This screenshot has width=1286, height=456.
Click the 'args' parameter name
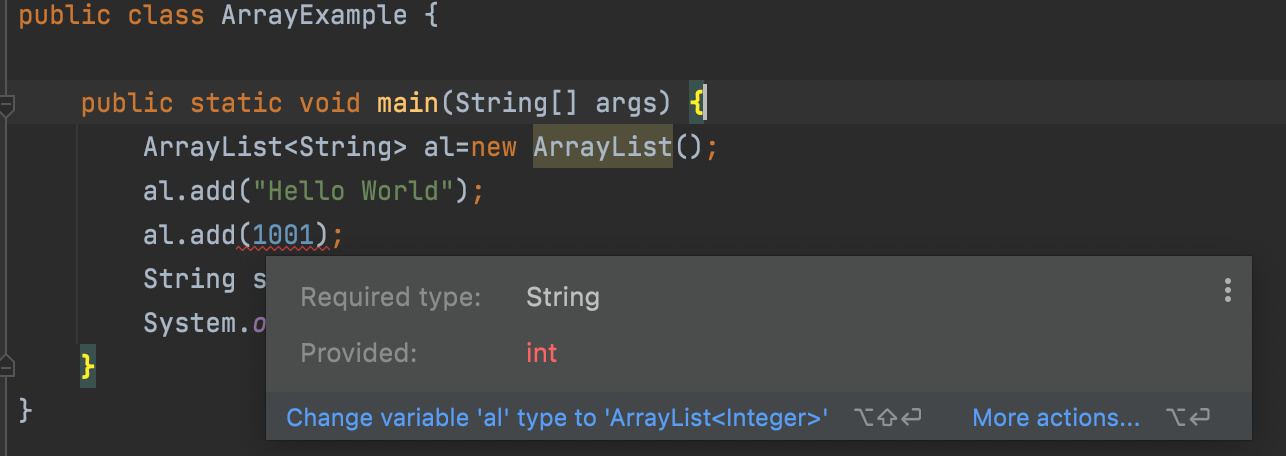pyautogui.click(x=626, y=103)
